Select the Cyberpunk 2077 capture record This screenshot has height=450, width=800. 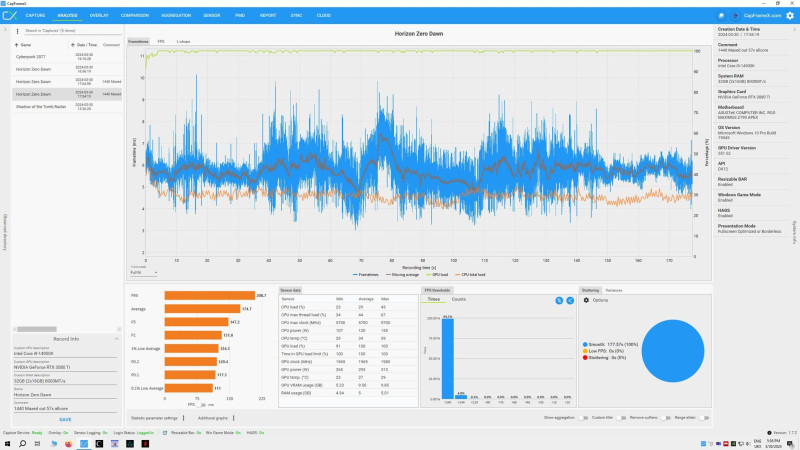click(x=67, y=57)
